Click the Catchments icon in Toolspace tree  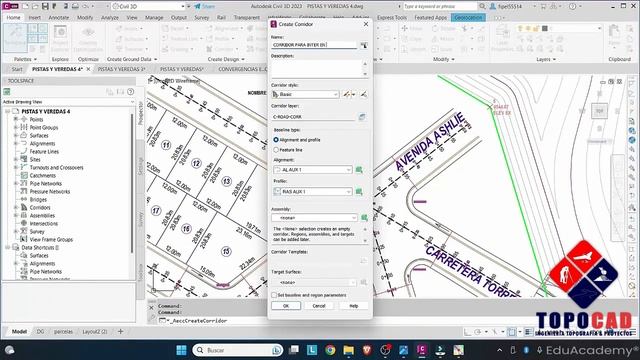24,176
